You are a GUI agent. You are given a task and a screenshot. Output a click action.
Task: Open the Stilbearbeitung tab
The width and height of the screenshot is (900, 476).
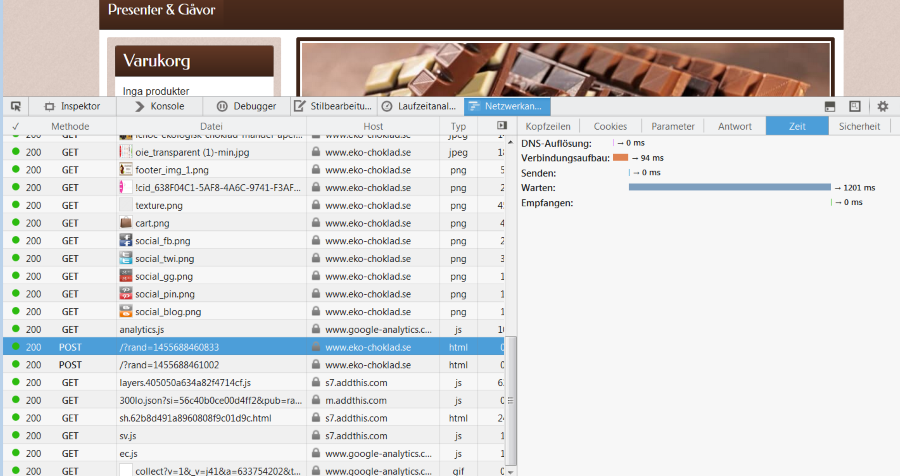click(x=333, y=106)
